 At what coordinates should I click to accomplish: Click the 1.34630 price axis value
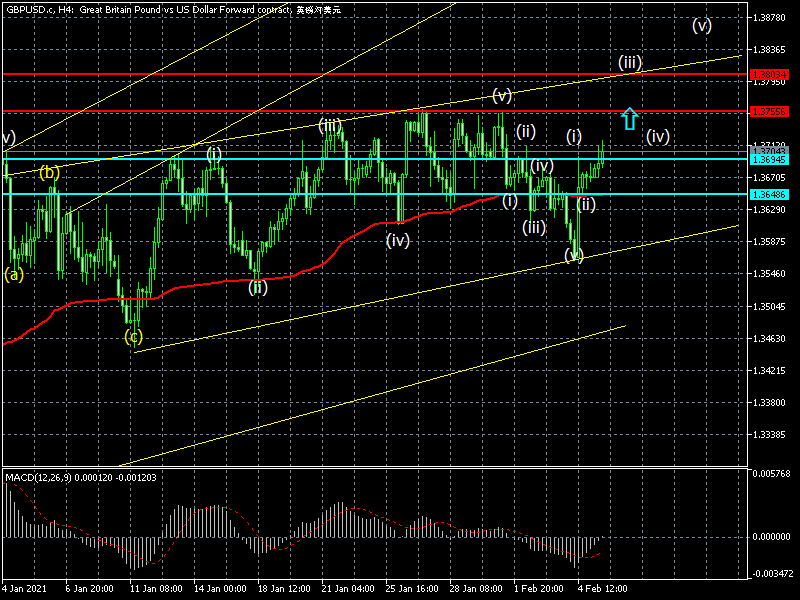tap(769, 339)
